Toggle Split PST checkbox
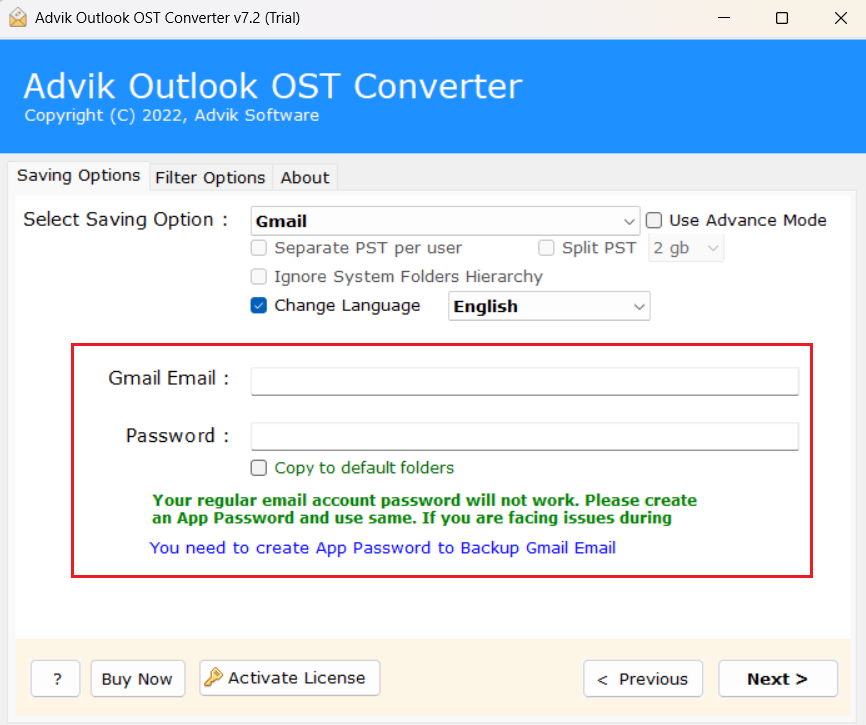This screenshot has height=725, width=866. click(x=546, y=248)
